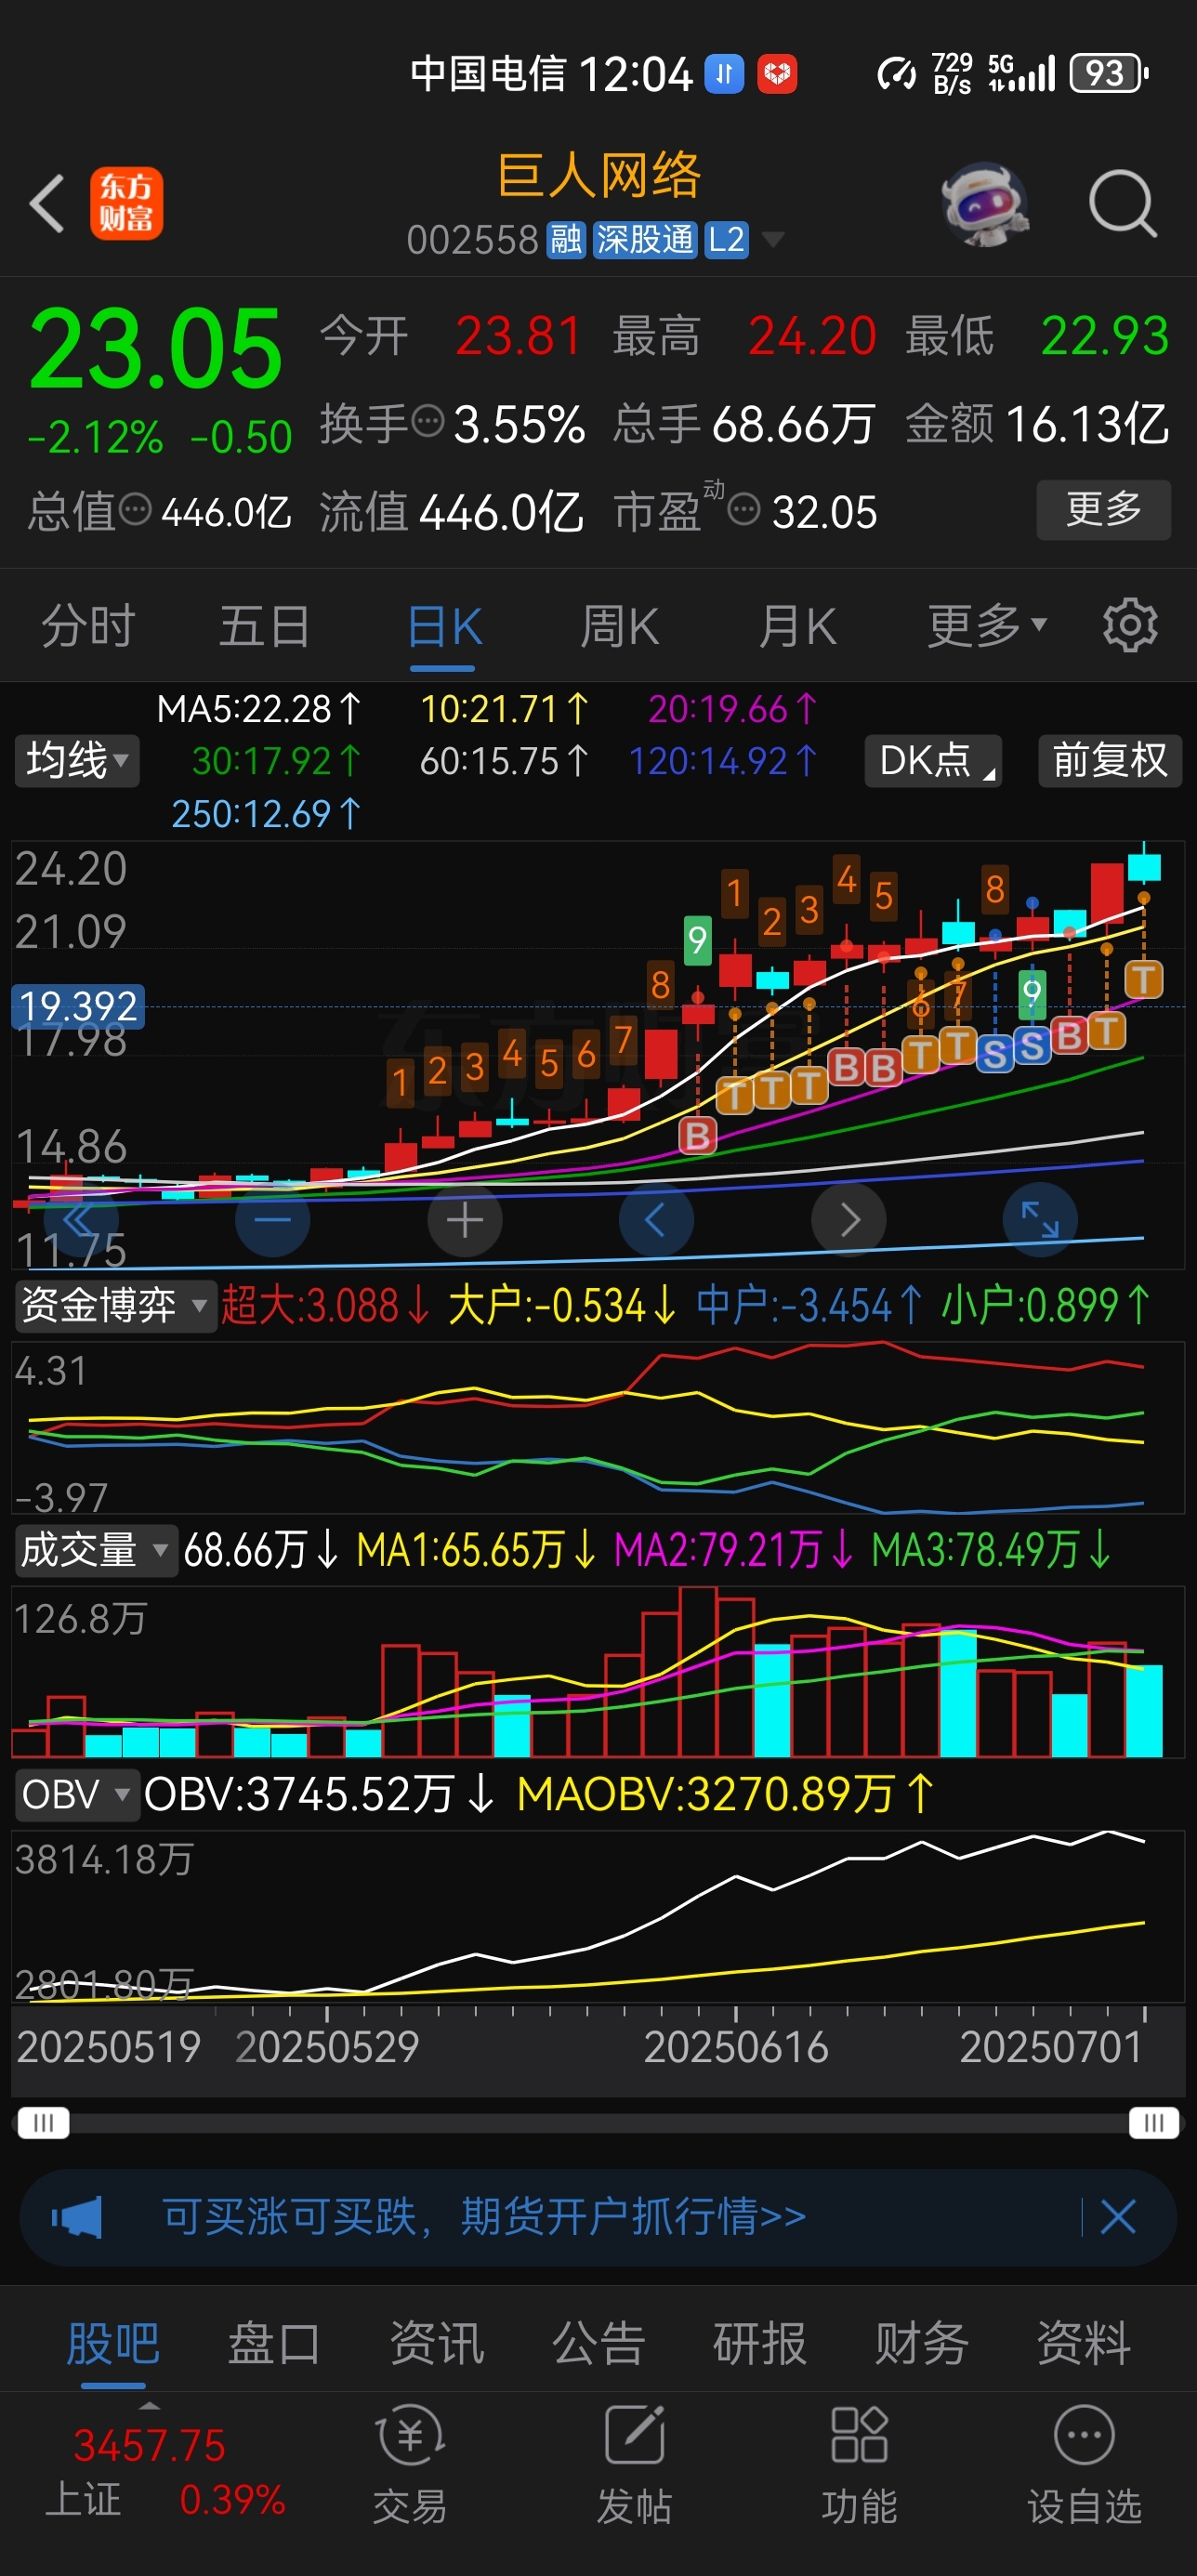Tap the 总值 info circle icon

[x=135, y=509]
